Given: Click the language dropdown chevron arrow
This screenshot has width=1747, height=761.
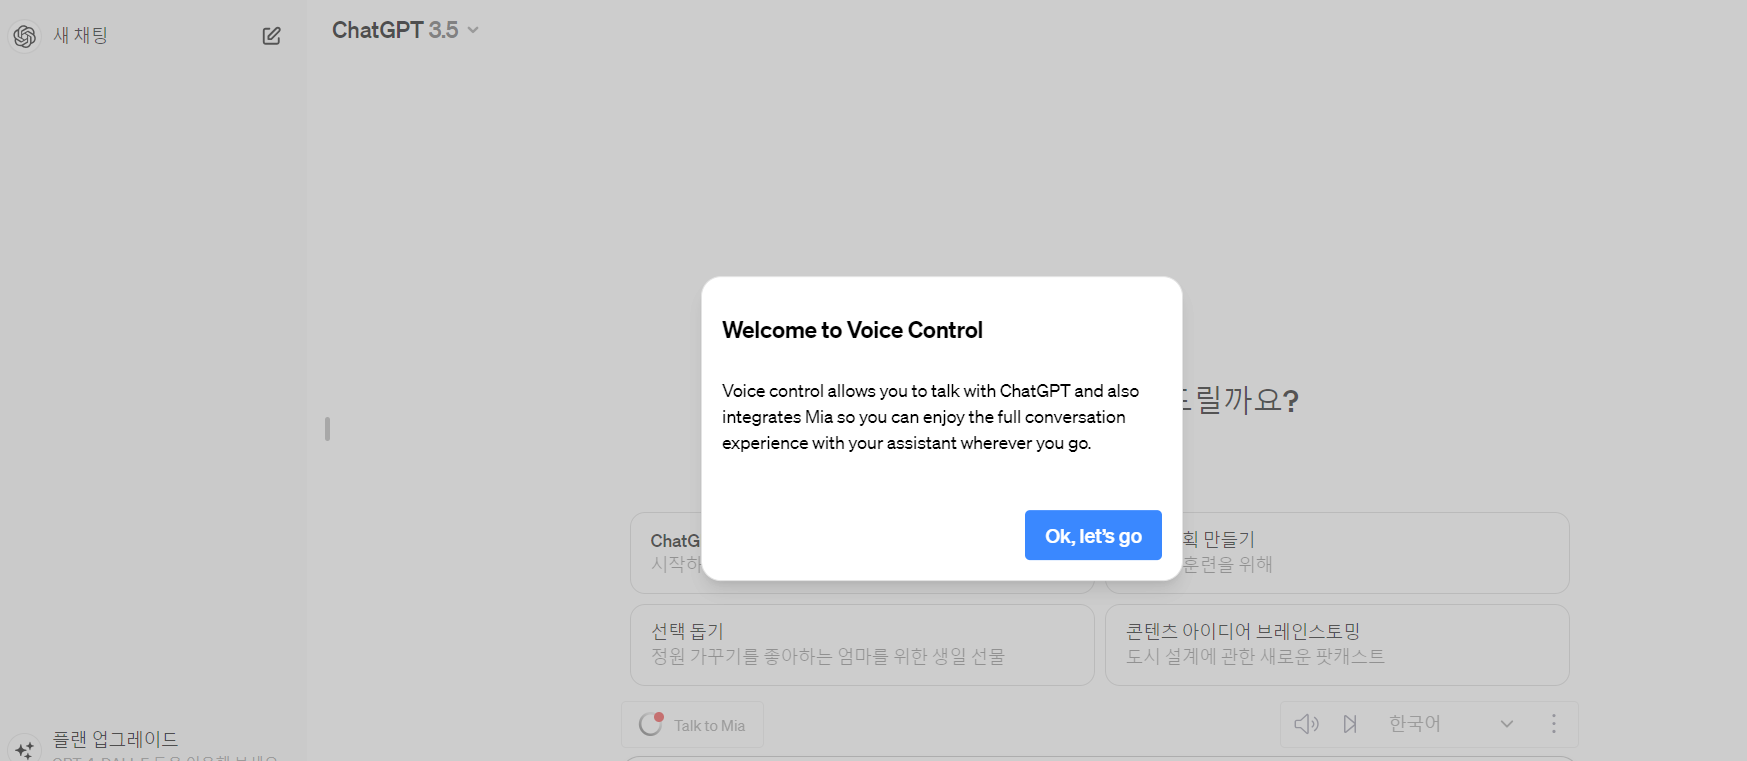Looking at the screenshot, I should (1507, 724).
